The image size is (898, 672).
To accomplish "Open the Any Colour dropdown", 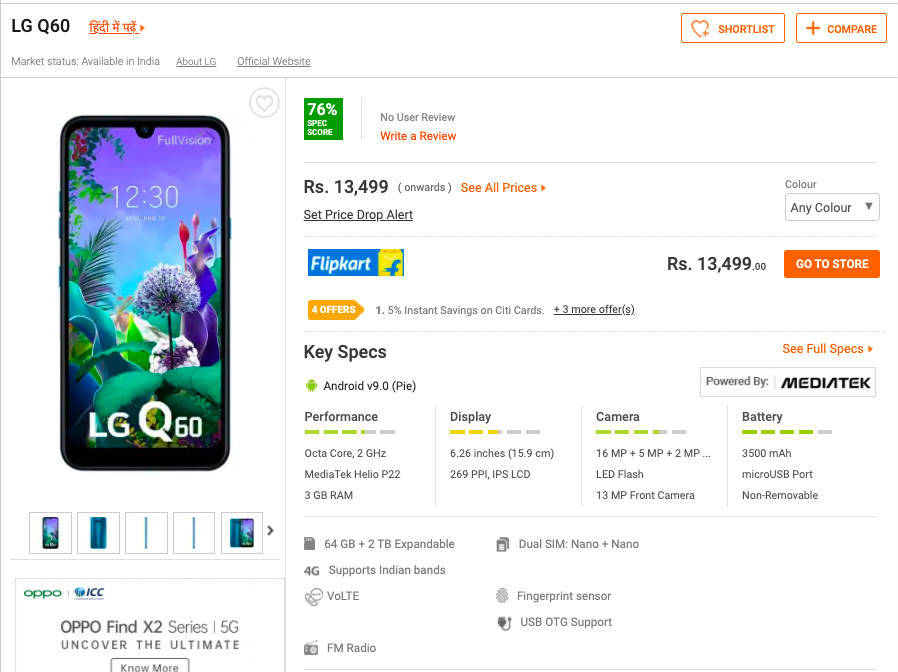I will pyautogui.click(x=832, y=208).
